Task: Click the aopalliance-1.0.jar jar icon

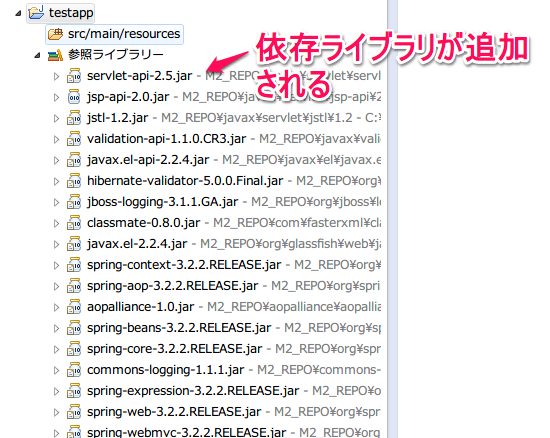Action: (74, 307)
